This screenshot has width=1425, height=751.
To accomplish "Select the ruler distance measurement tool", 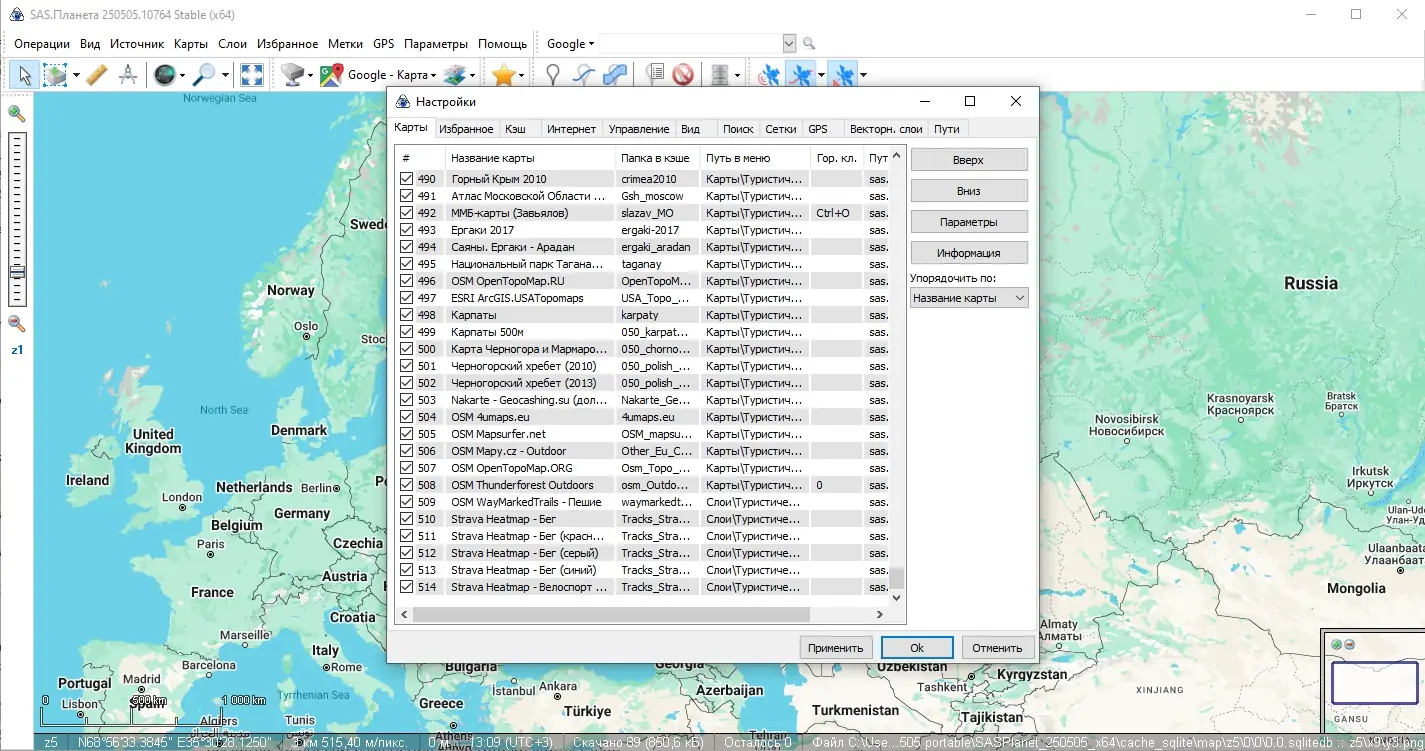I will (x=96, y=75).
